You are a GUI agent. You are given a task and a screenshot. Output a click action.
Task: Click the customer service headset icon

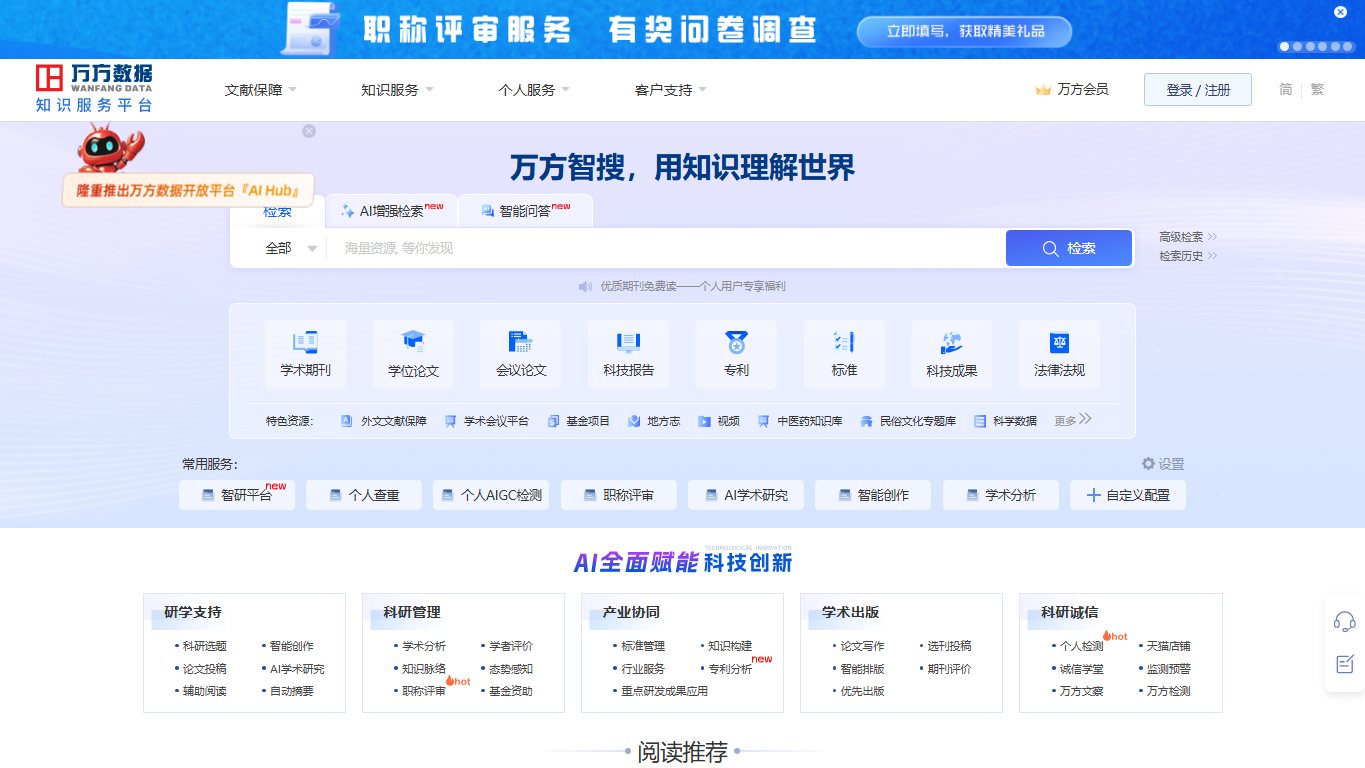(1344, 622)
